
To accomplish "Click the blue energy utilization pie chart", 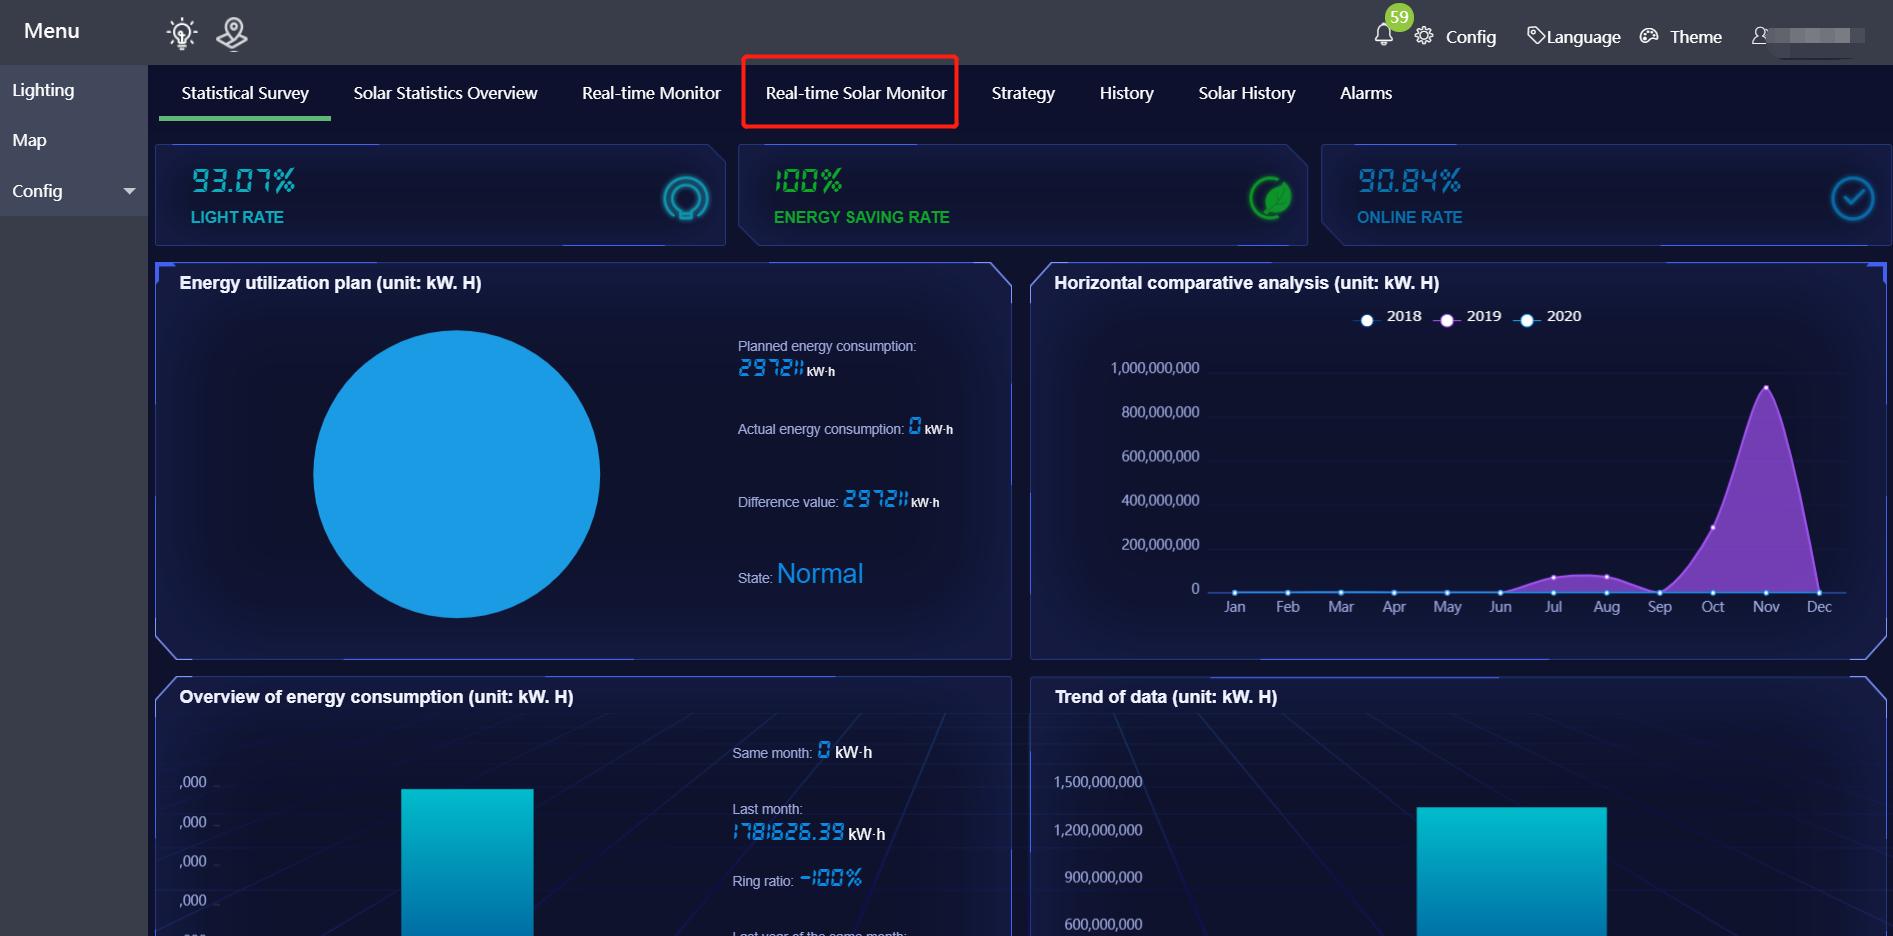I will point(456,474).
